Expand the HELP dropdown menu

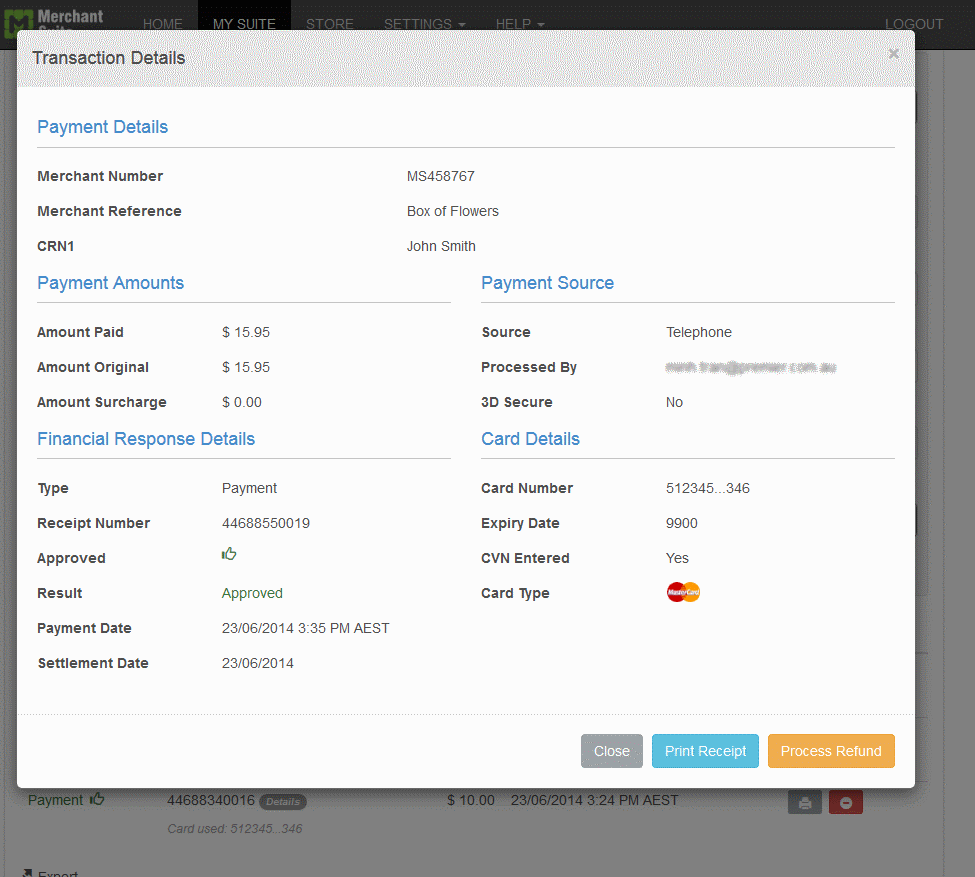pyautogui.click(x=520, y=24)
